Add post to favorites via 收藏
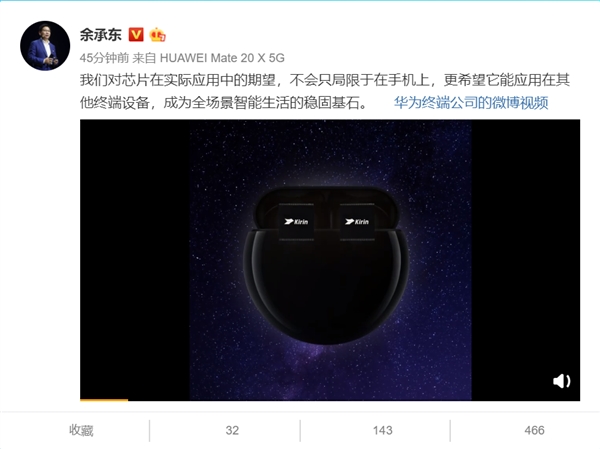Viewport: 600px width, 449px height. (81, 430)
